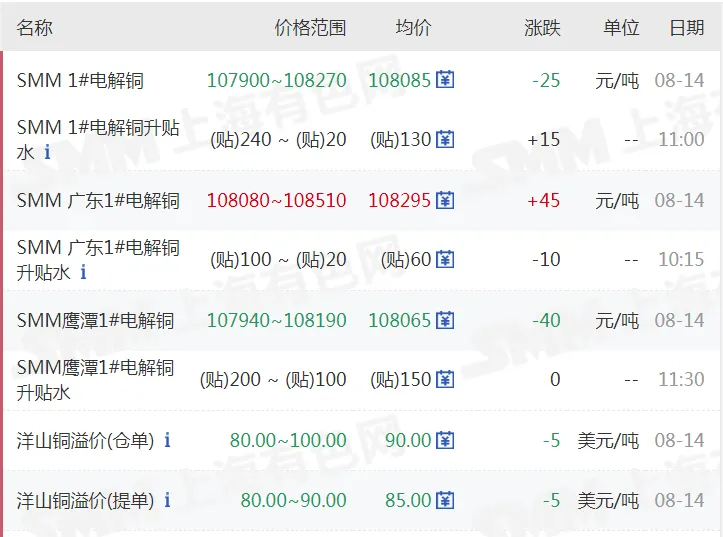The width and height of the screenshot is (723, 537).
Task: Open the SMM鹰潭1#电解铜升贴水 link
Action: (95, 380)
